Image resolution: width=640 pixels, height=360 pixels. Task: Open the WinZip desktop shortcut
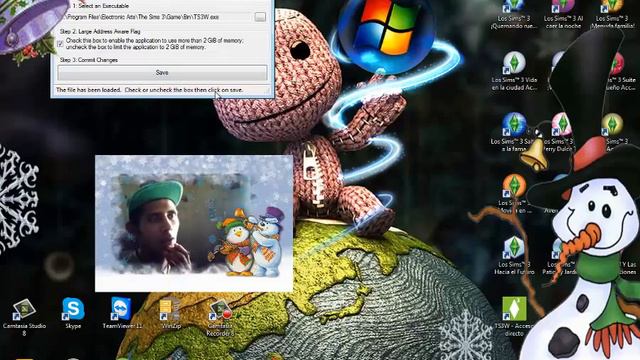click(171, 313)
